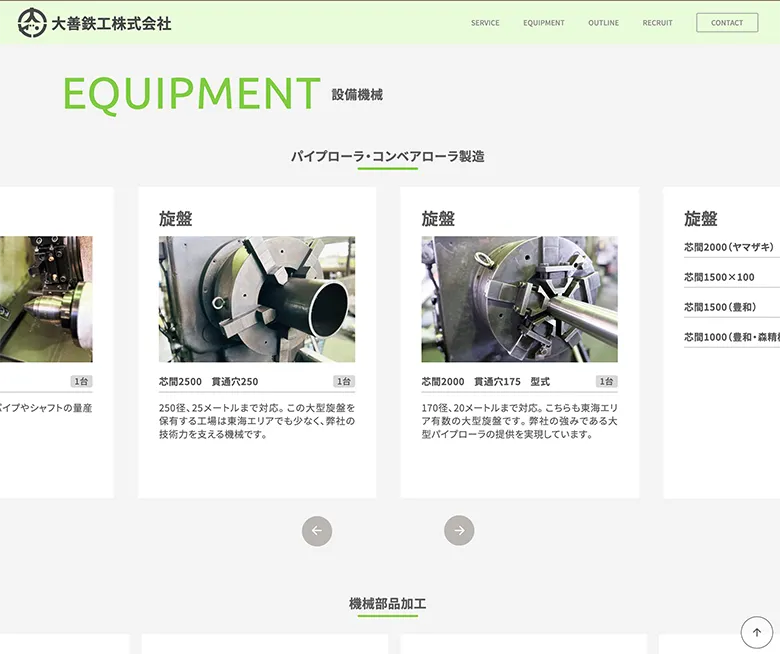The width and height of the screenshot is (780, 654).
Task: Click the CONTACT button
Action: click(x=727, y=23)
